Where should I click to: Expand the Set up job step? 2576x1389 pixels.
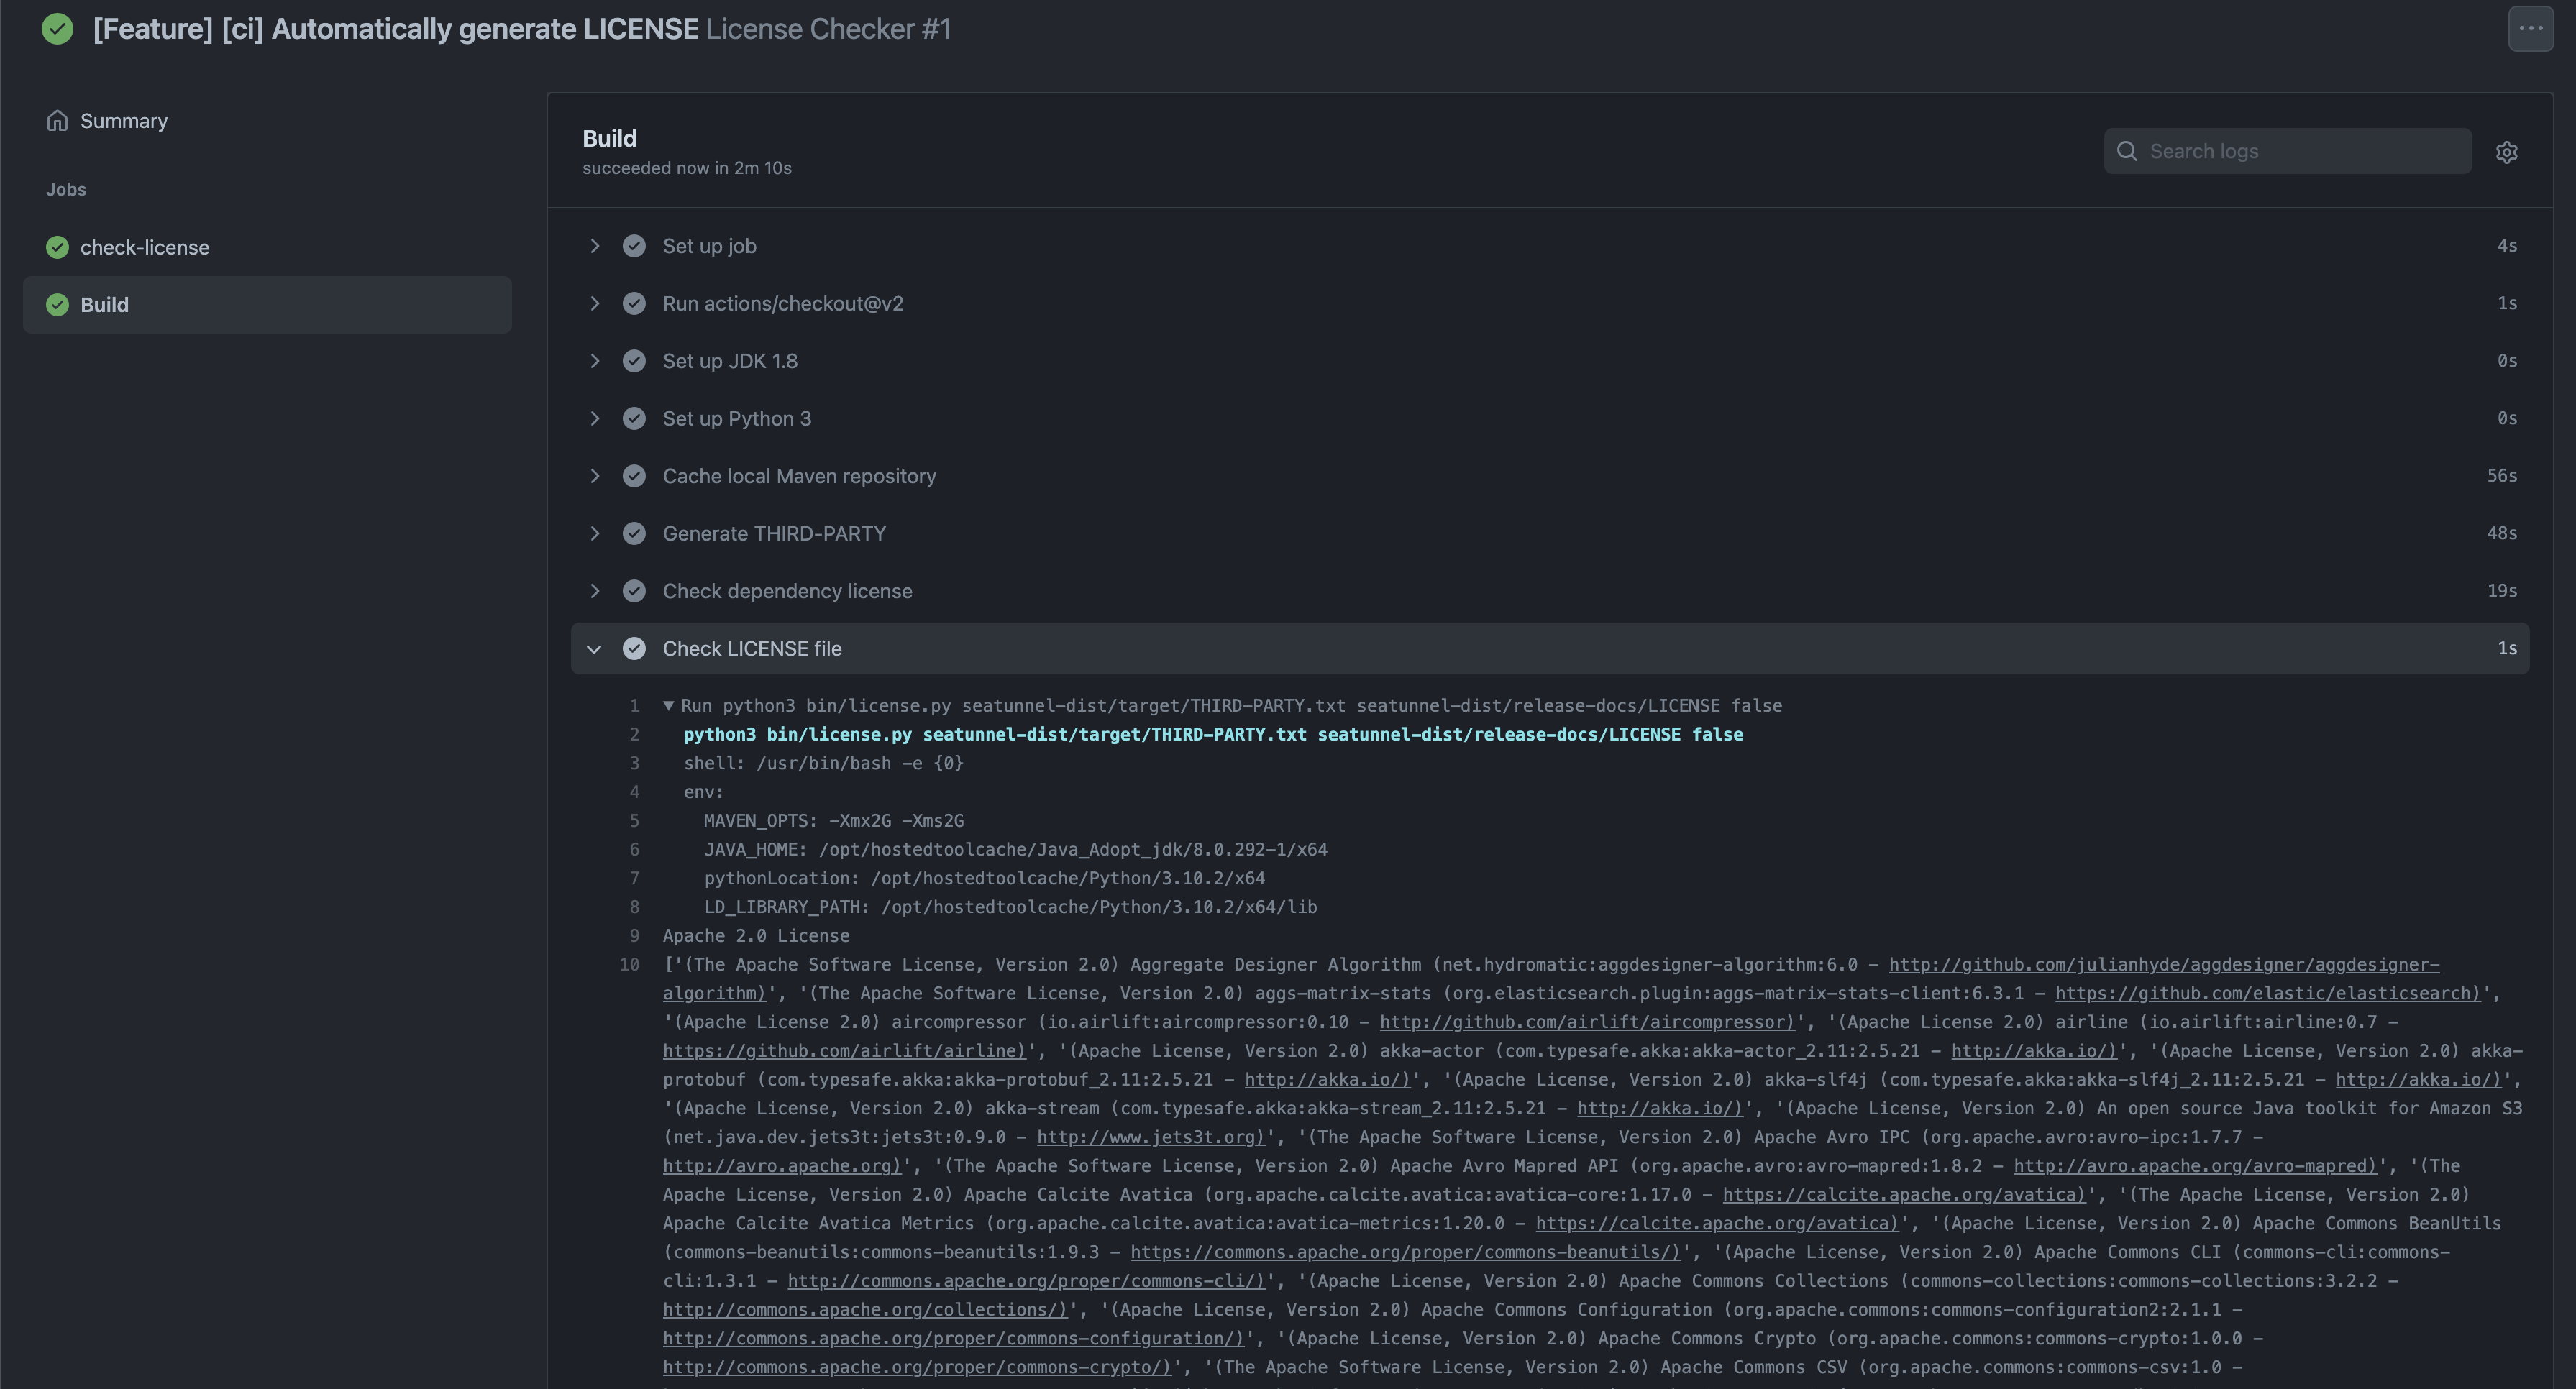[x=595, y=246]
